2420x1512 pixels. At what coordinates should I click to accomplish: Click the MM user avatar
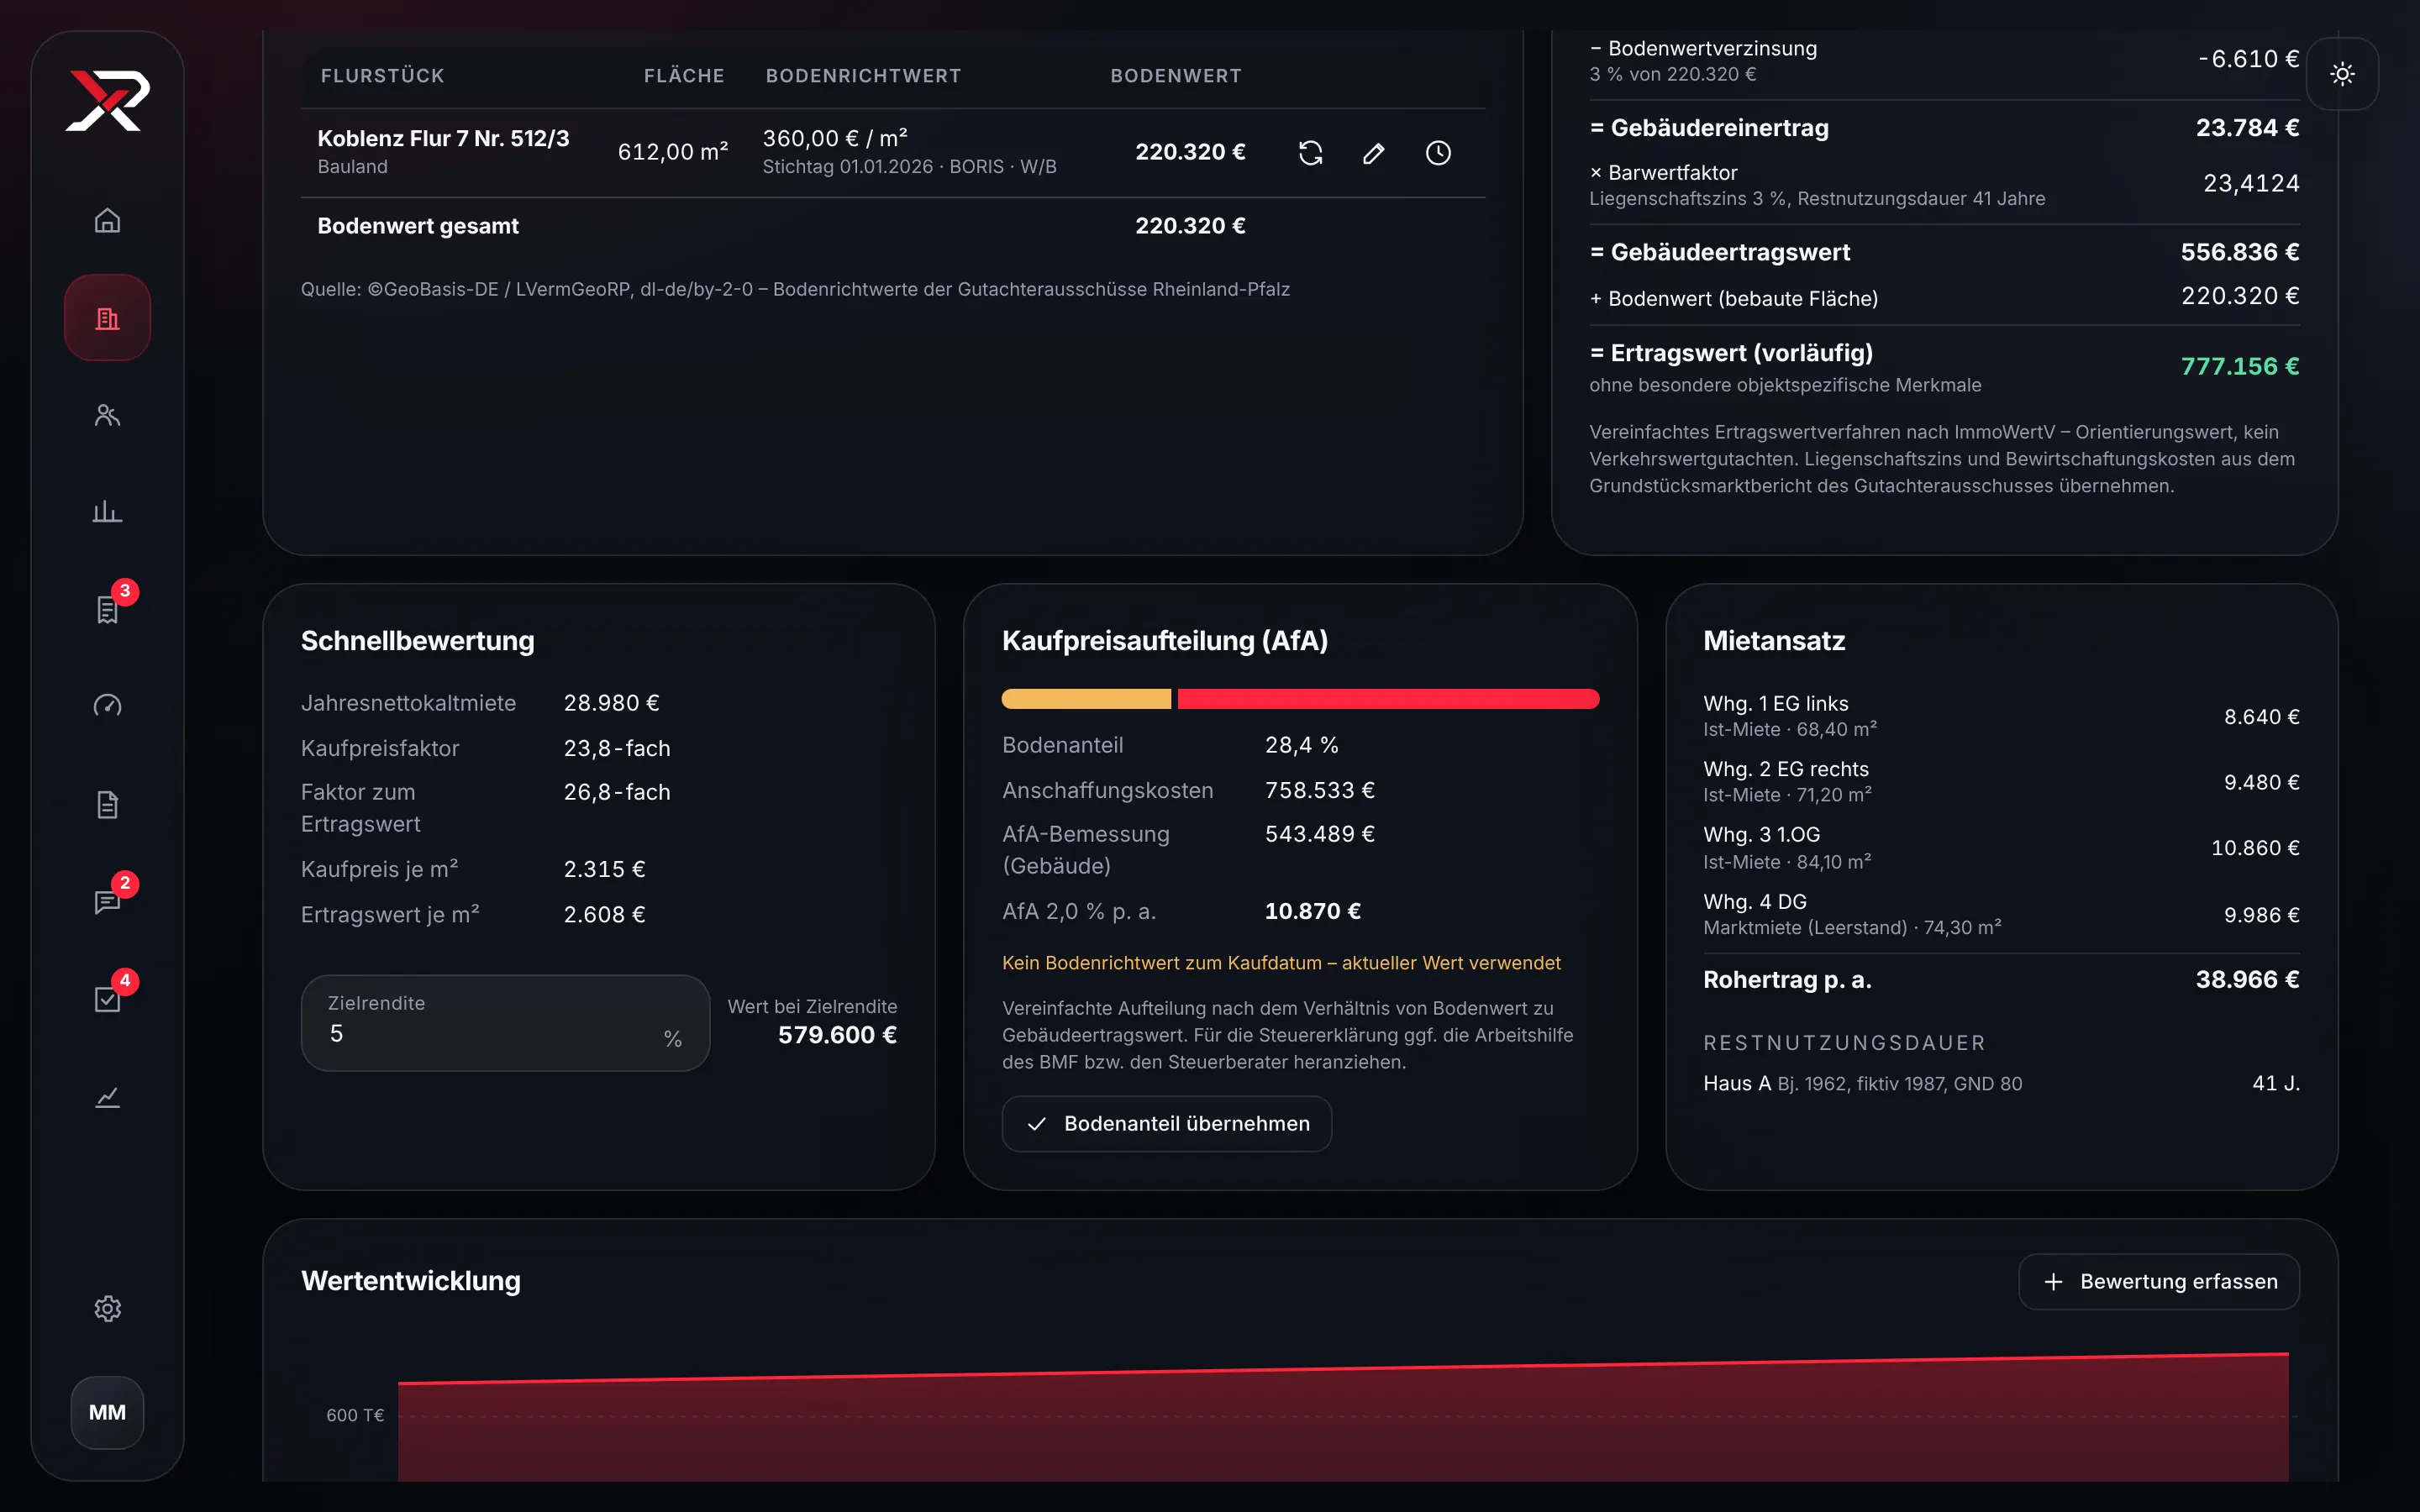point(107,1412)
